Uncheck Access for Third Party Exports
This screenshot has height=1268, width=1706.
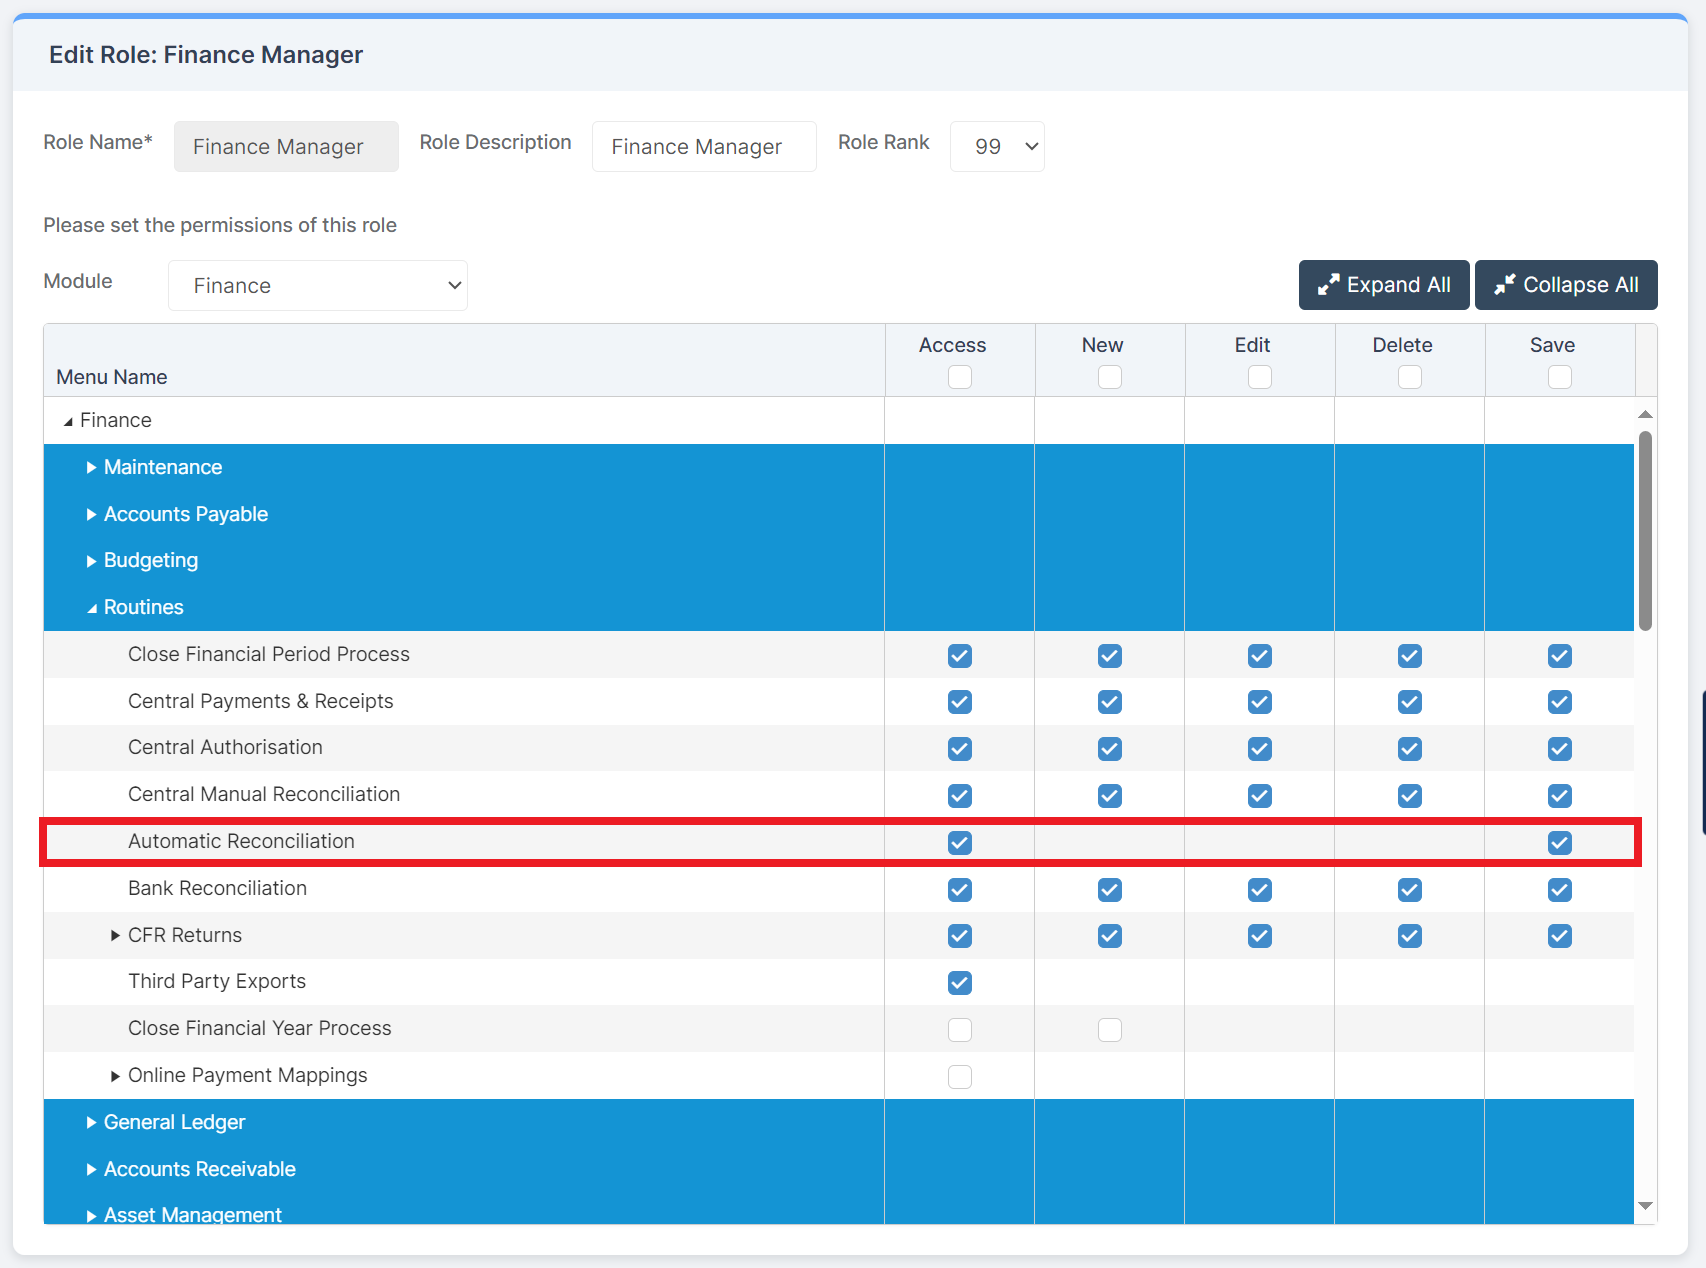pos(960,983)
